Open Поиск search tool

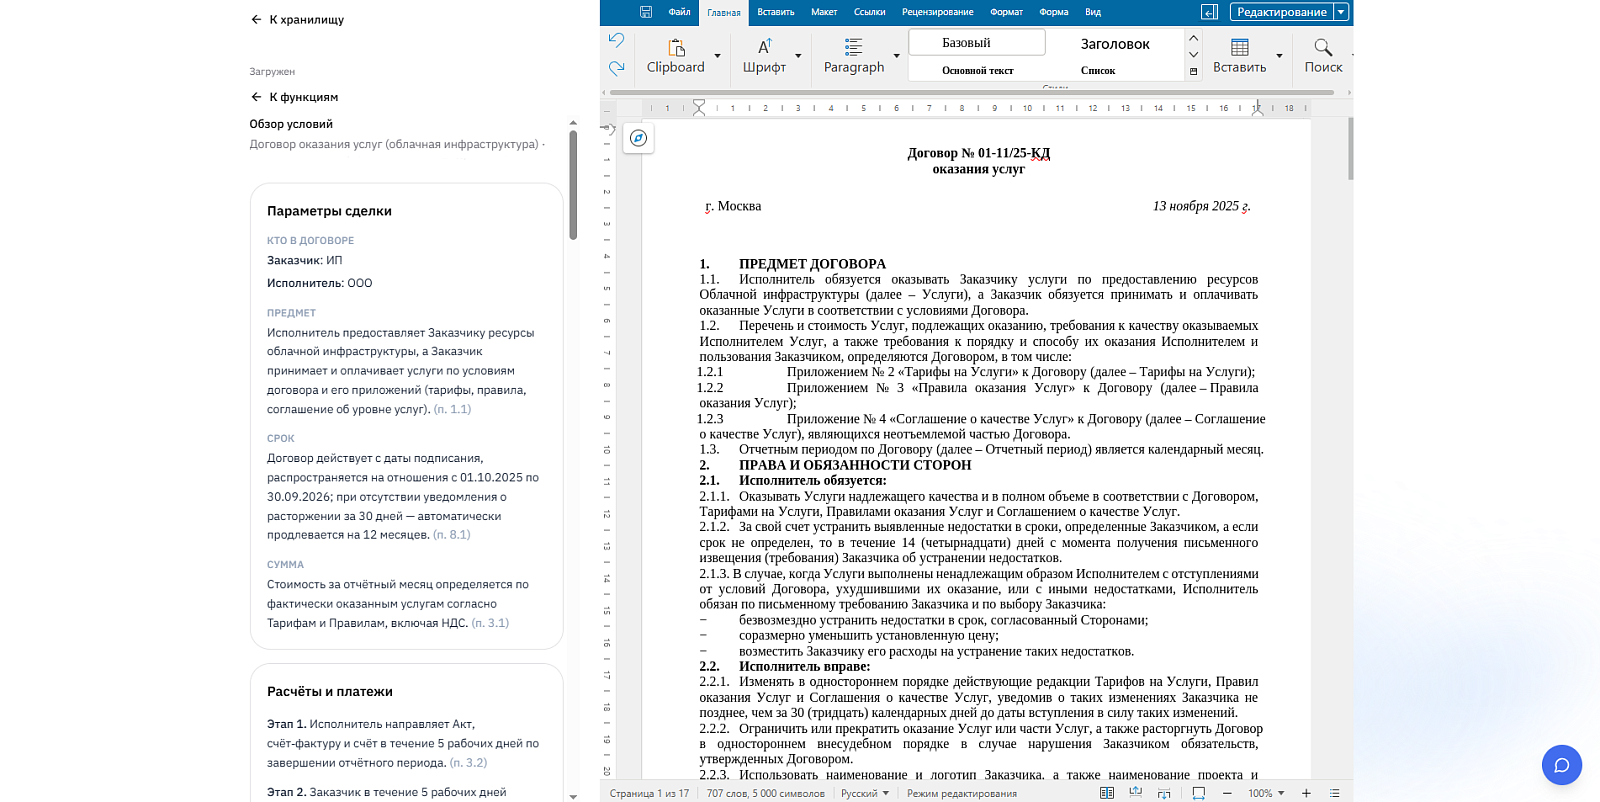(1323, 56)
